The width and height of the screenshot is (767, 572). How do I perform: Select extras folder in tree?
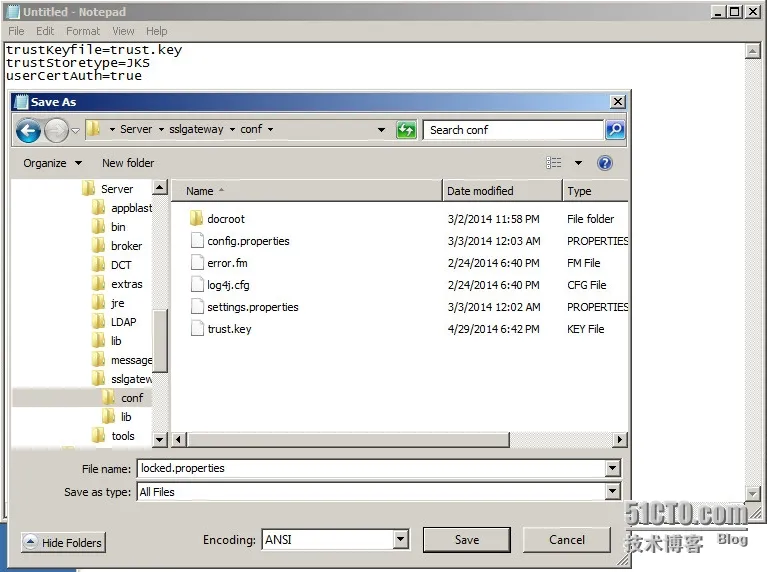click(x=117, y=284)
